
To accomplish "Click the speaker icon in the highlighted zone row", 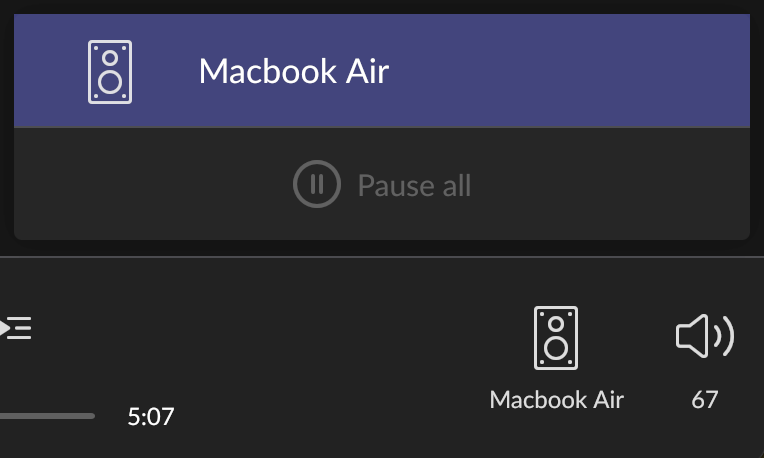I will [x=110, y=72].
